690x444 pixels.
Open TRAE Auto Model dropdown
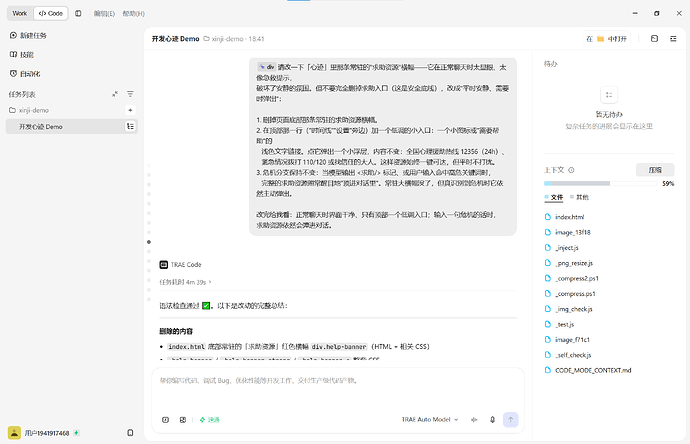click(430, 420)
